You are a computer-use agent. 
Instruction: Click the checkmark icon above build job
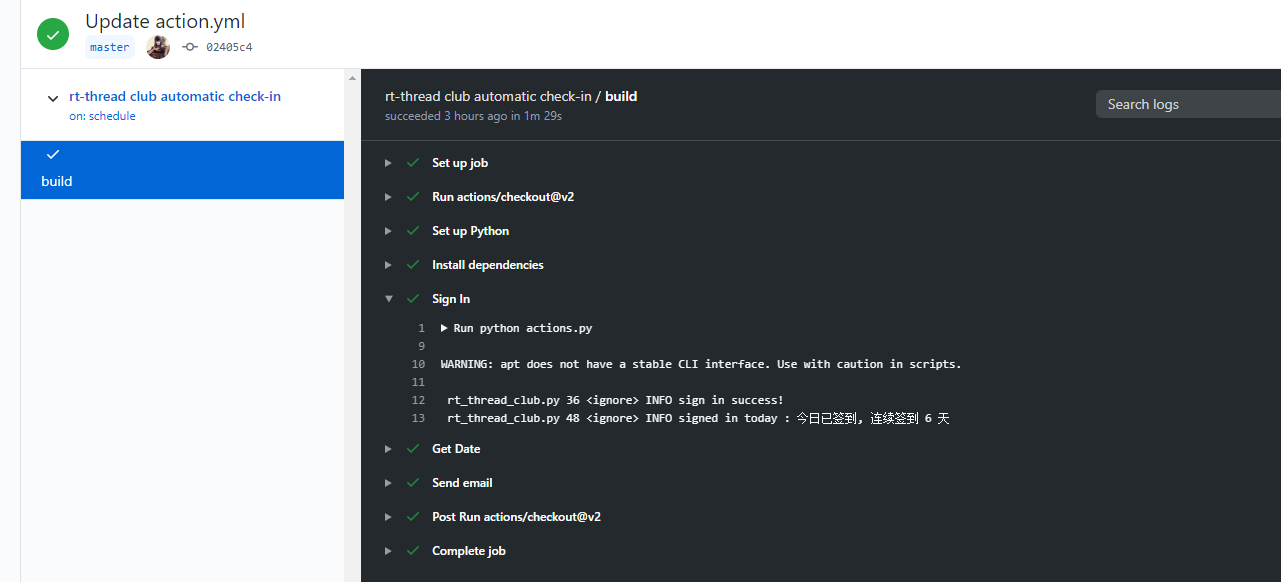click(53, 154)
